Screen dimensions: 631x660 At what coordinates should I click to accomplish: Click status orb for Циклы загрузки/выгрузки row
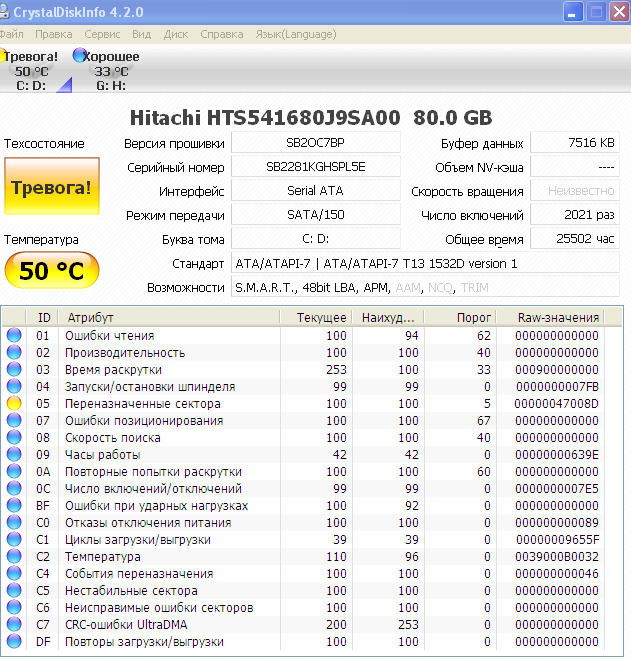point(14,540)
